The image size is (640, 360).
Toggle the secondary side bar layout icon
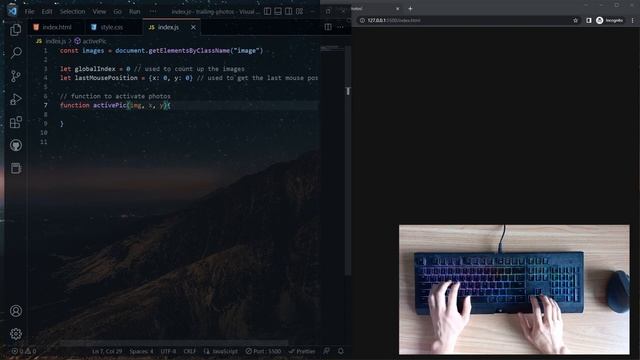(x=289, y=11)
